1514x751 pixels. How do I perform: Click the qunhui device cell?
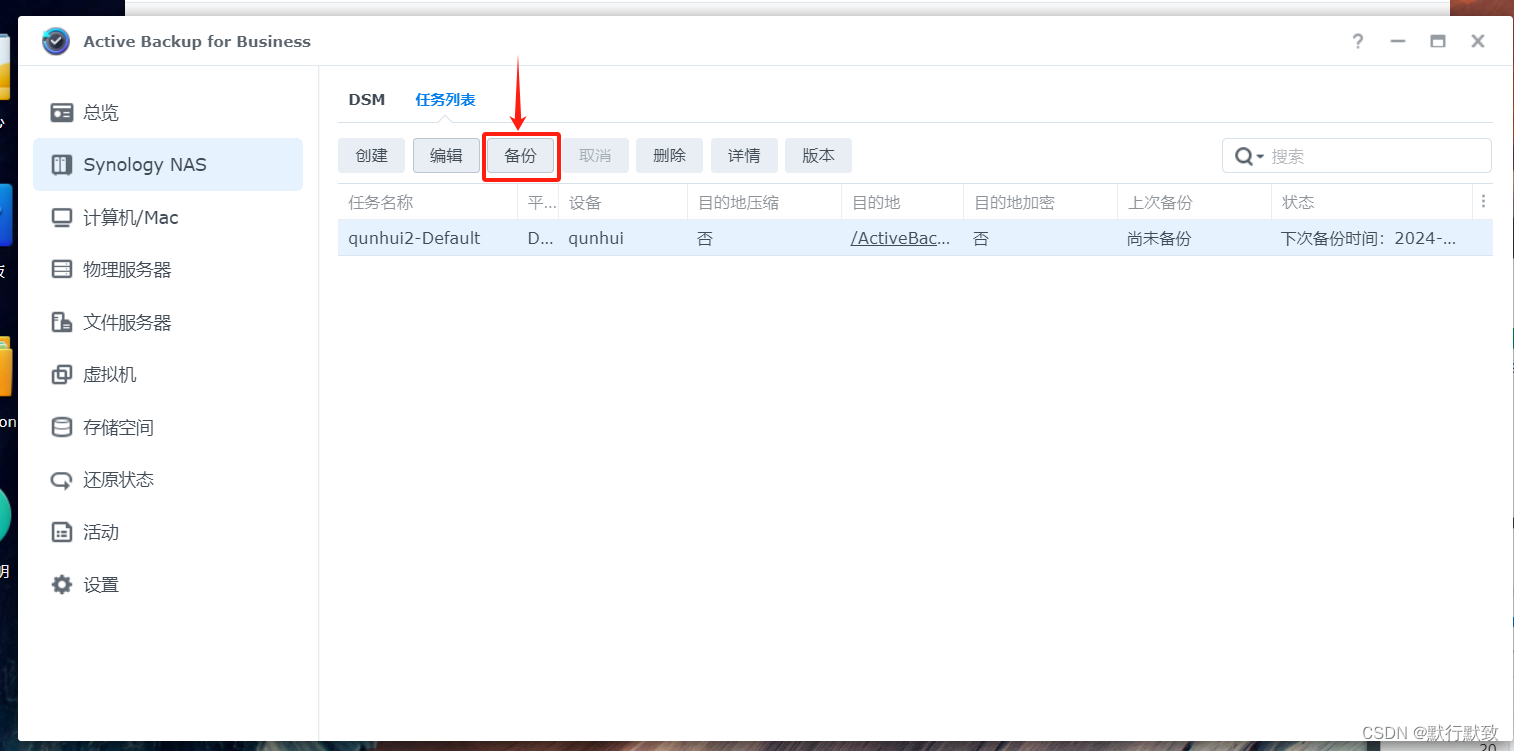596,238
